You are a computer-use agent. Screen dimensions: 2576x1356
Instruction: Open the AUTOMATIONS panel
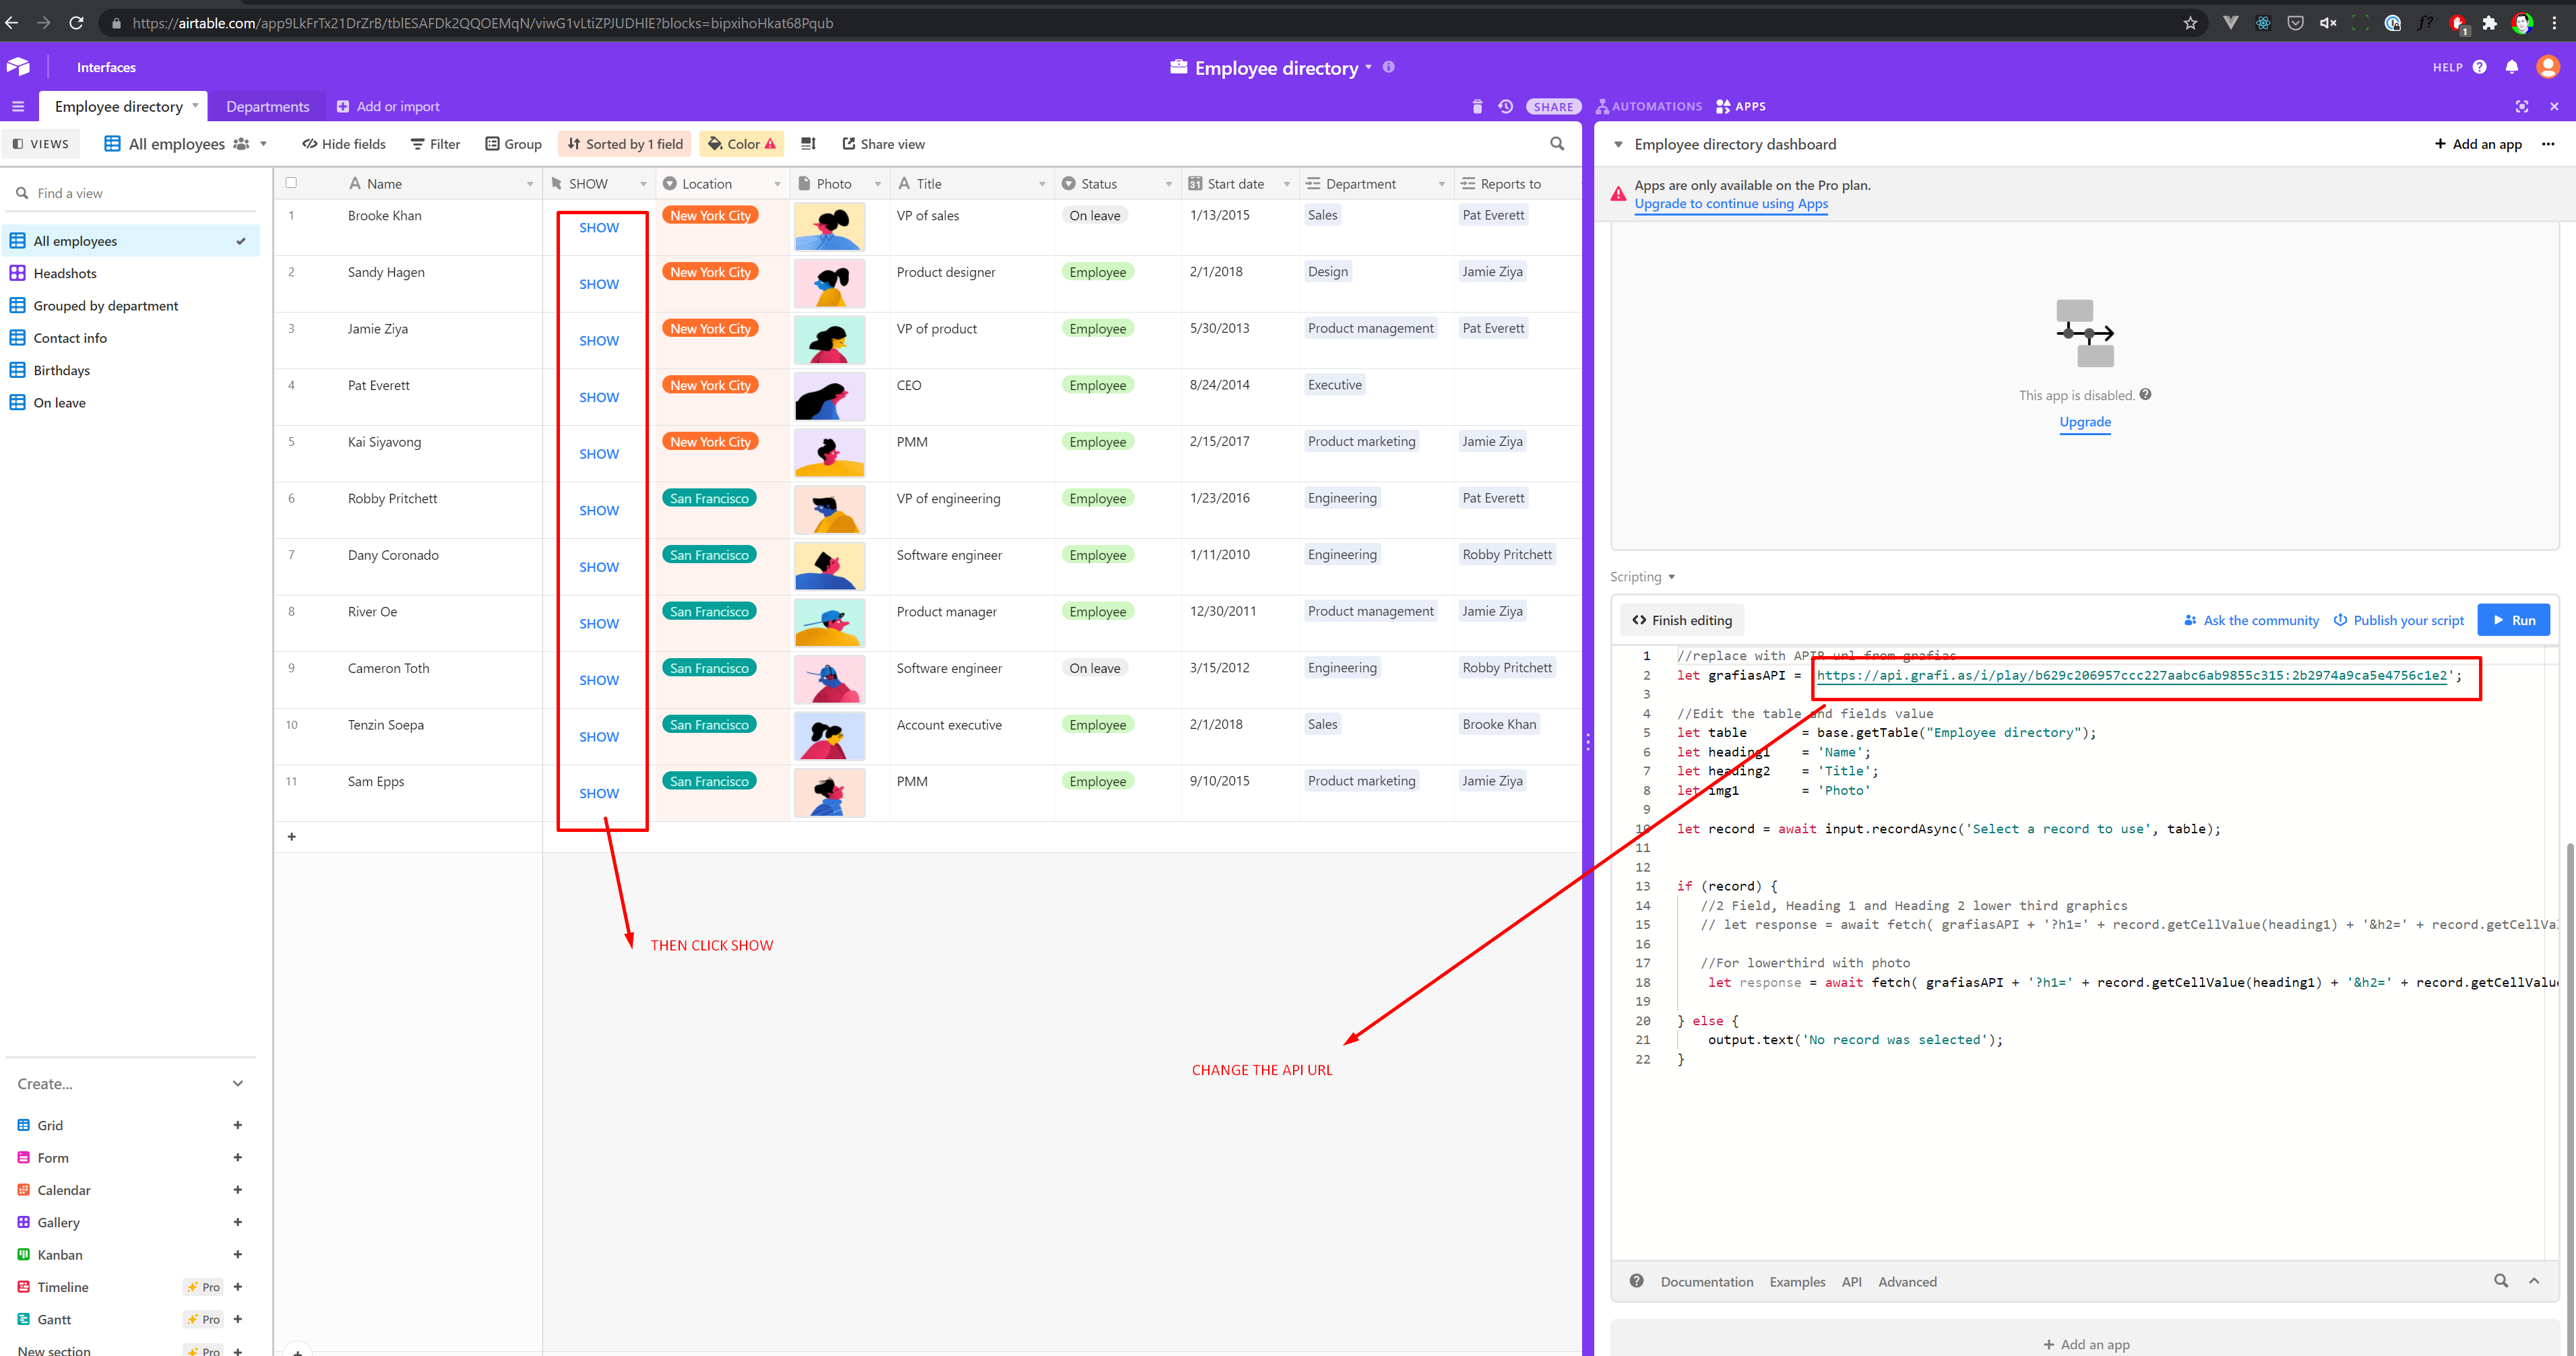tap(1648, 106)
